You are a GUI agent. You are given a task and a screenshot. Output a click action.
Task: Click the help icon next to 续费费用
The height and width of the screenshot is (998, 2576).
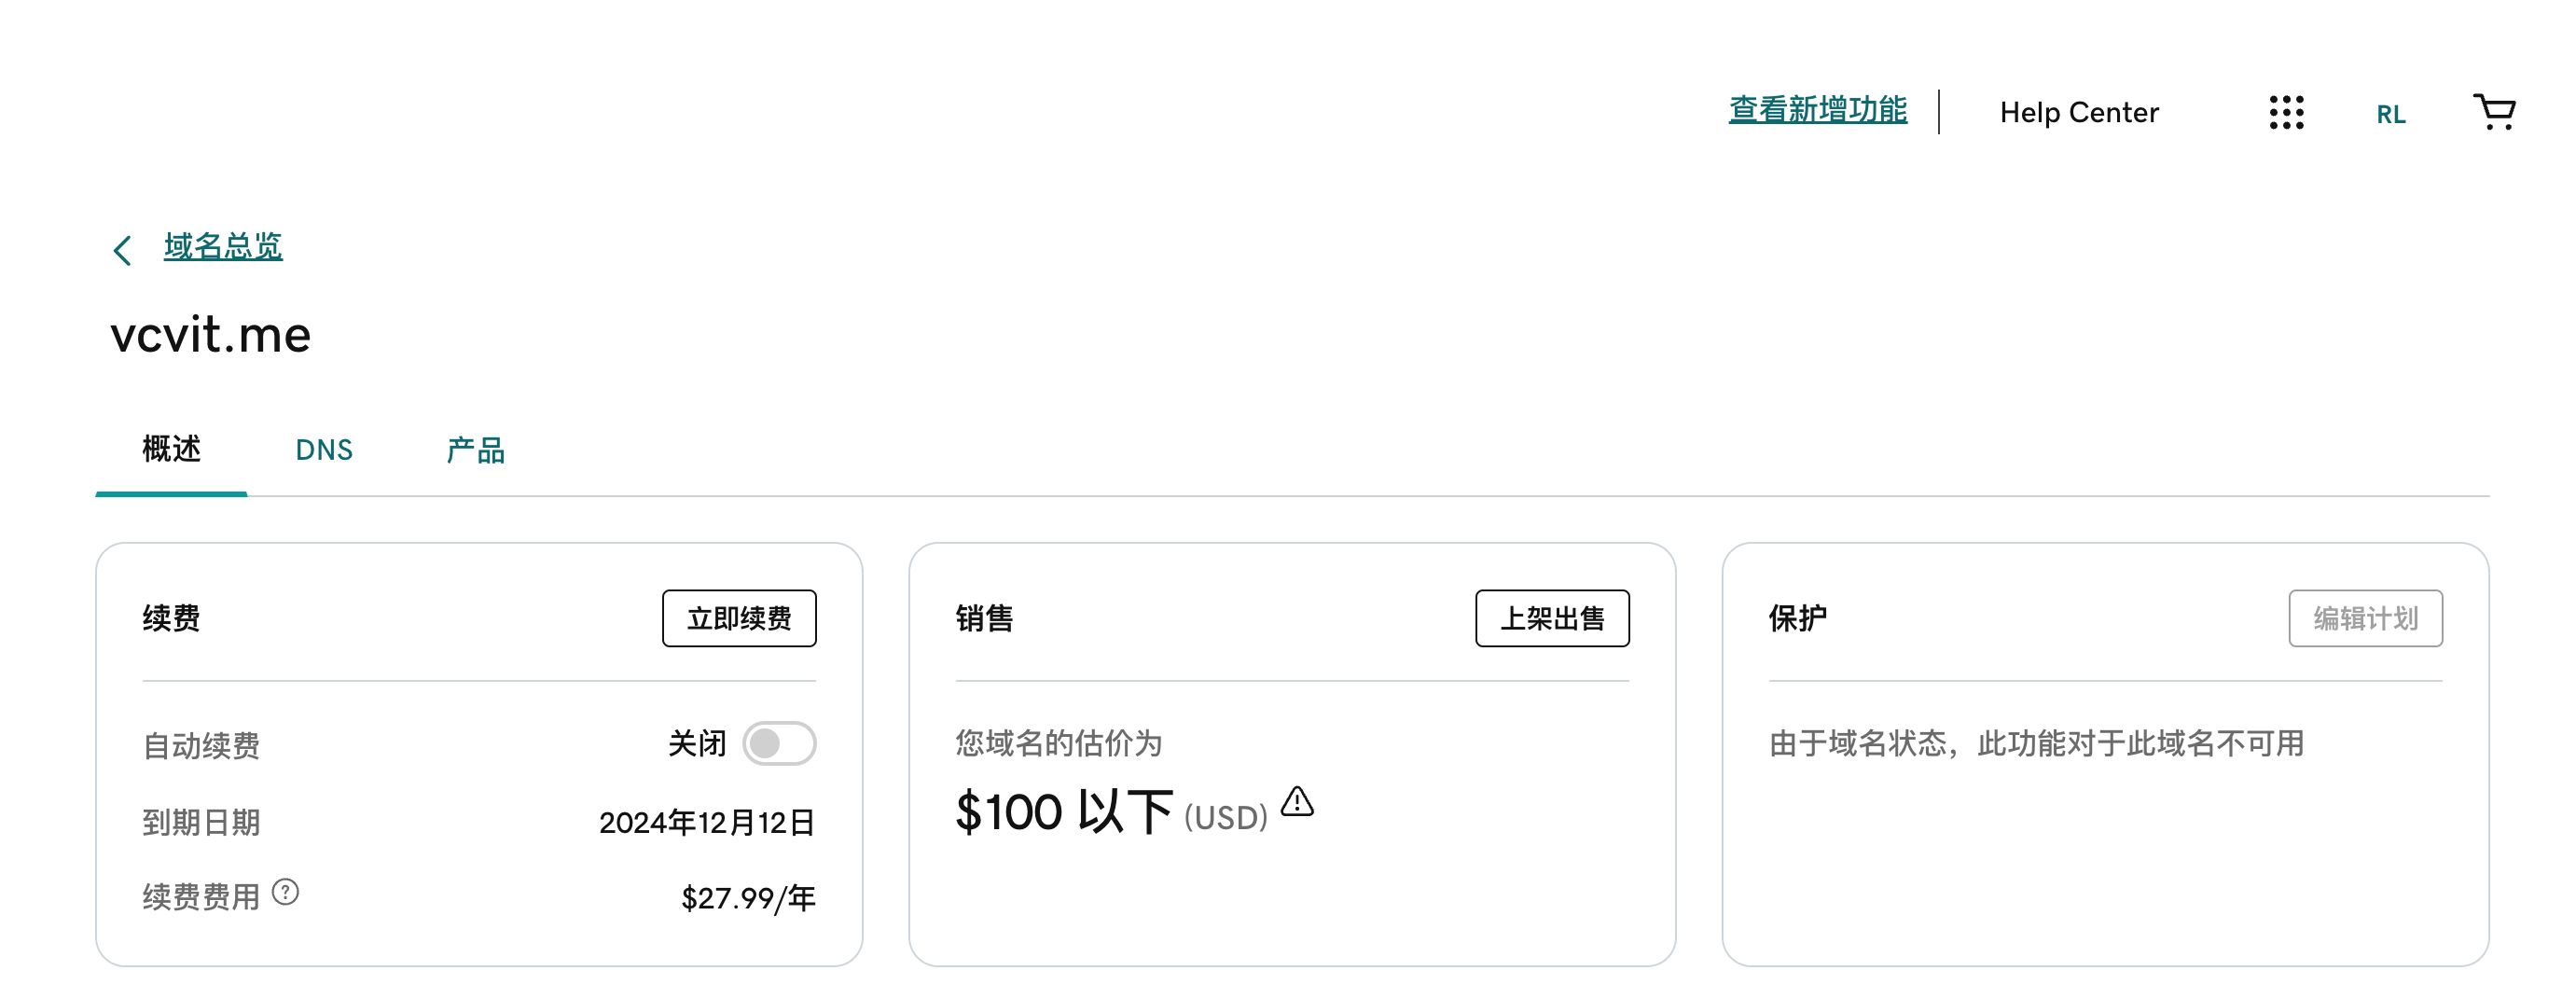point(285,891)
